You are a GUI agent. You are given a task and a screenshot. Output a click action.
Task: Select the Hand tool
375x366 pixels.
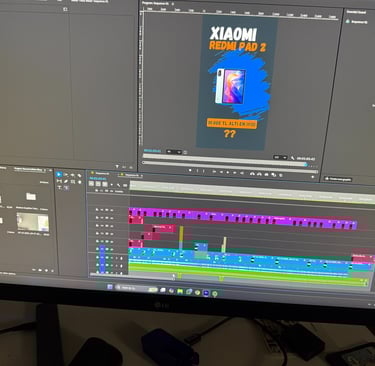[80, 182]
